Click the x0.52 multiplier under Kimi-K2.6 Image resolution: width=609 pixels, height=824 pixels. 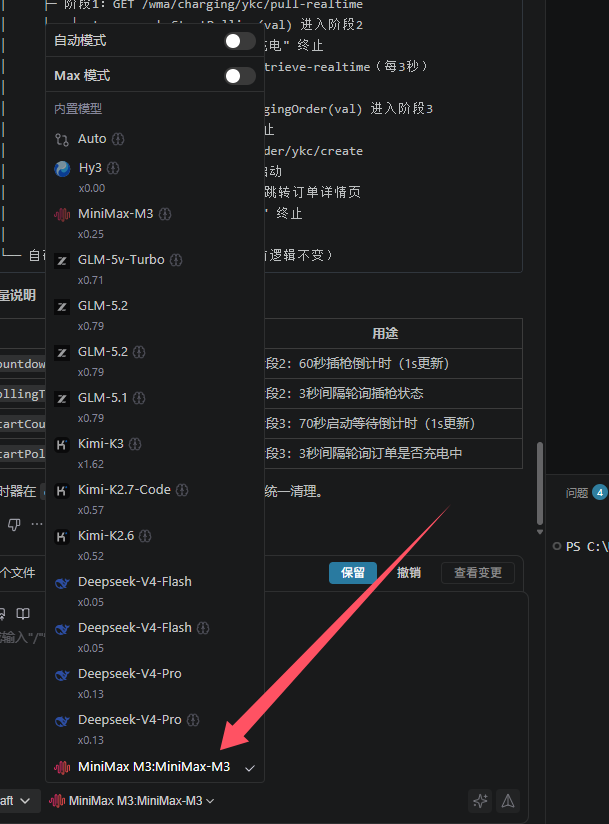click(90, 556)
